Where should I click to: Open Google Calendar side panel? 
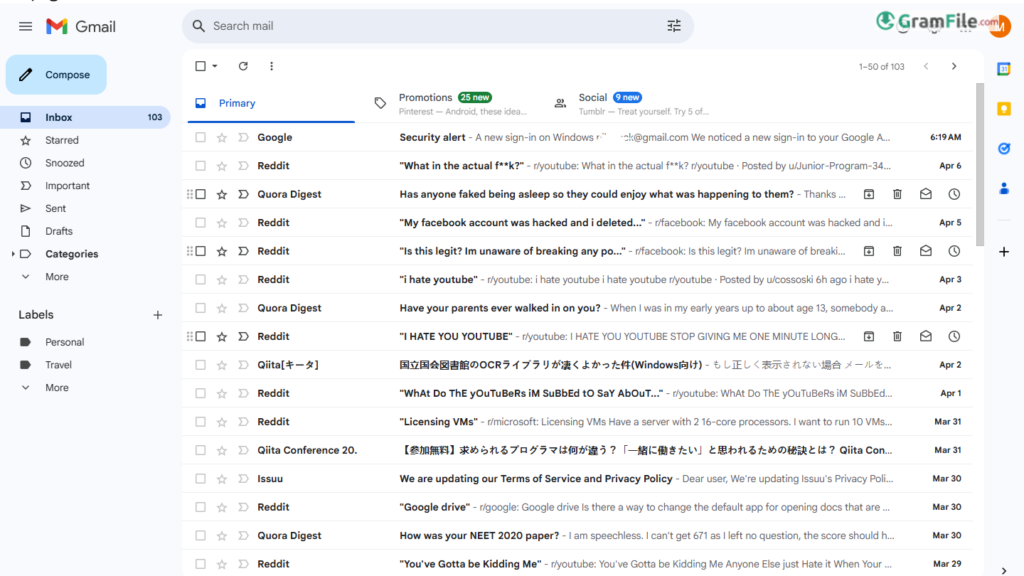[x=1004, y=69]
